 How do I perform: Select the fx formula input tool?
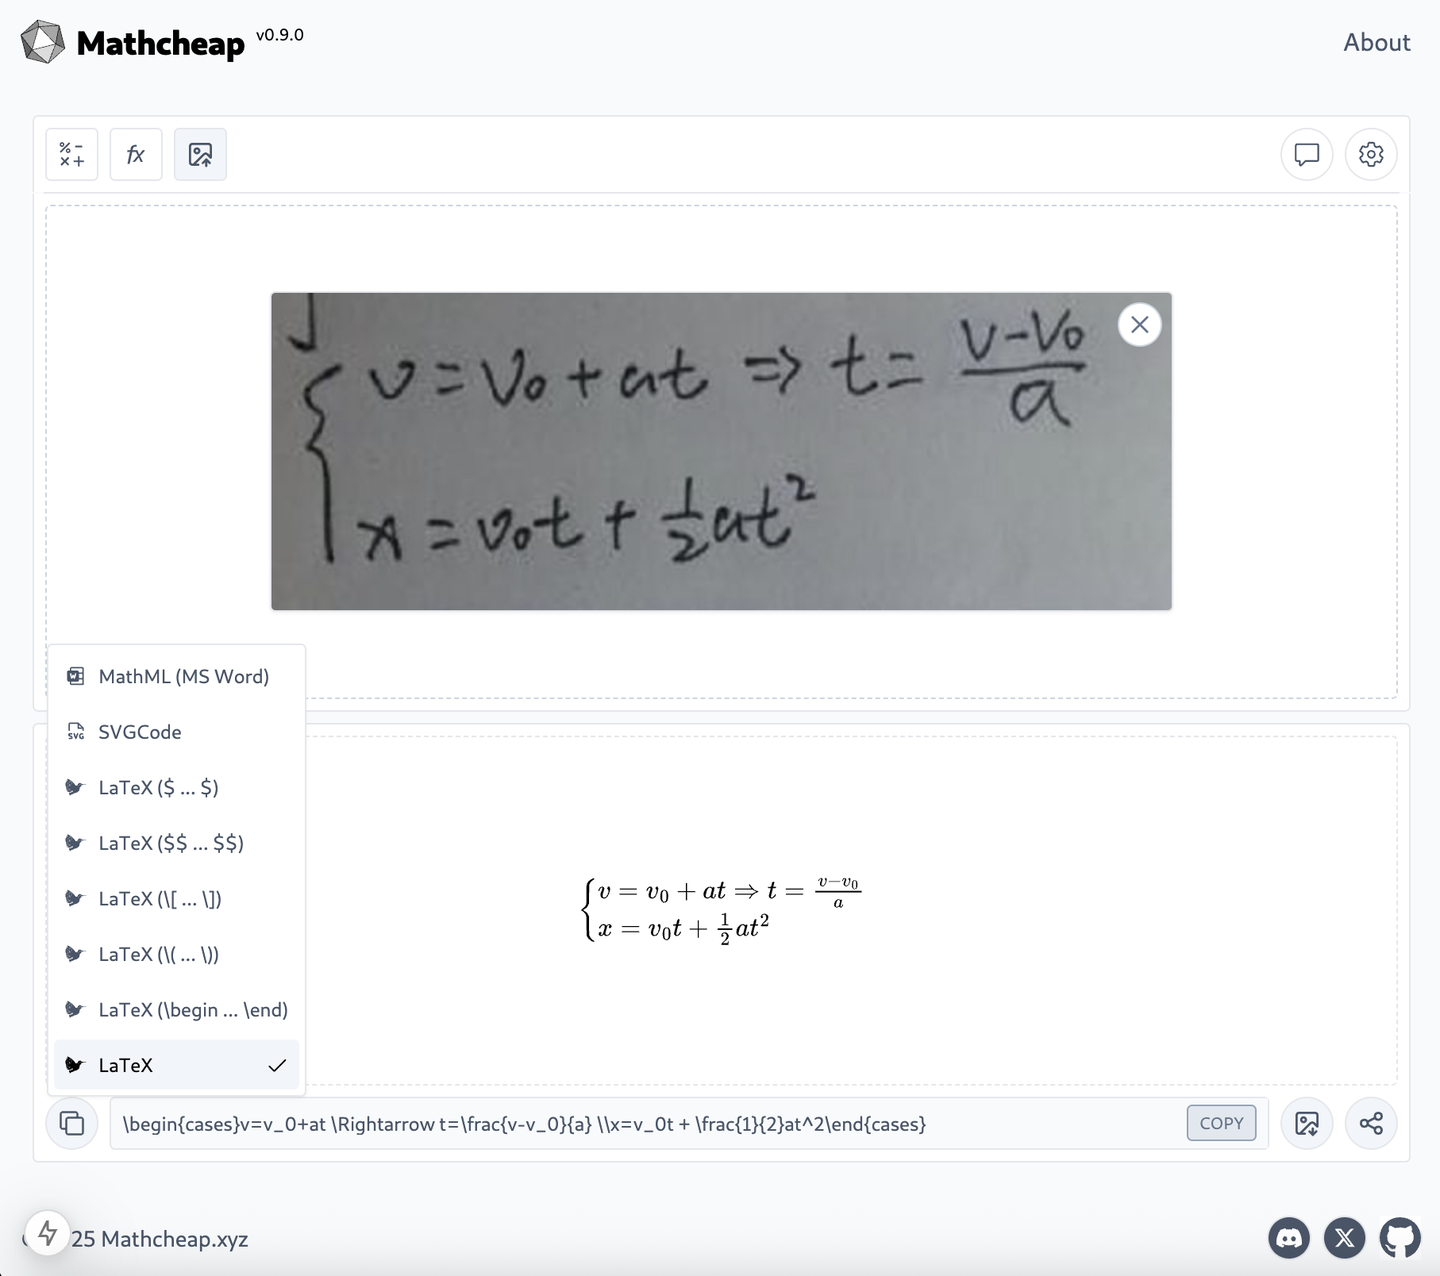click(x=136, y=154)
